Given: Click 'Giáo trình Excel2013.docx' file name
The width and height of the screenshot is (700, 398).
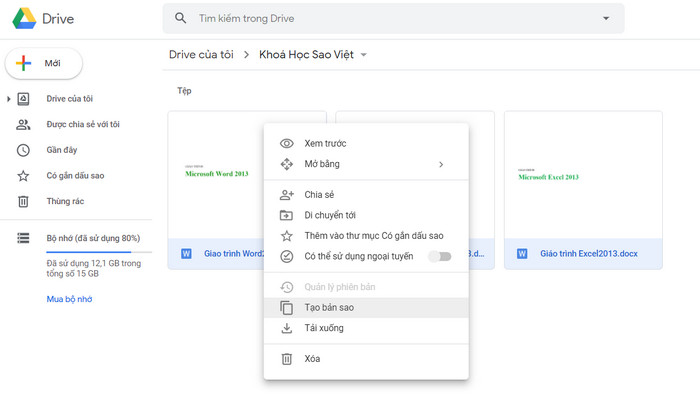Looking at the screenshot, I should tap(589, 253).
